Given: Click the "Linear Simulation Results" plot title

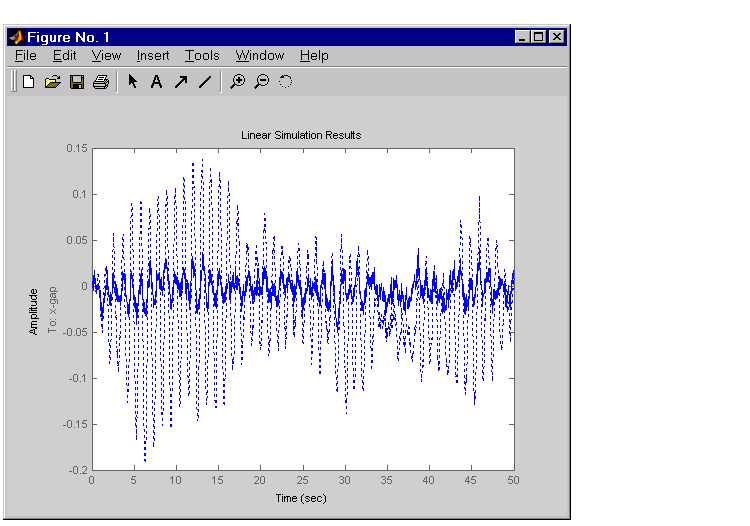Looking at the screenshot, I should click(x=301, y=135).
